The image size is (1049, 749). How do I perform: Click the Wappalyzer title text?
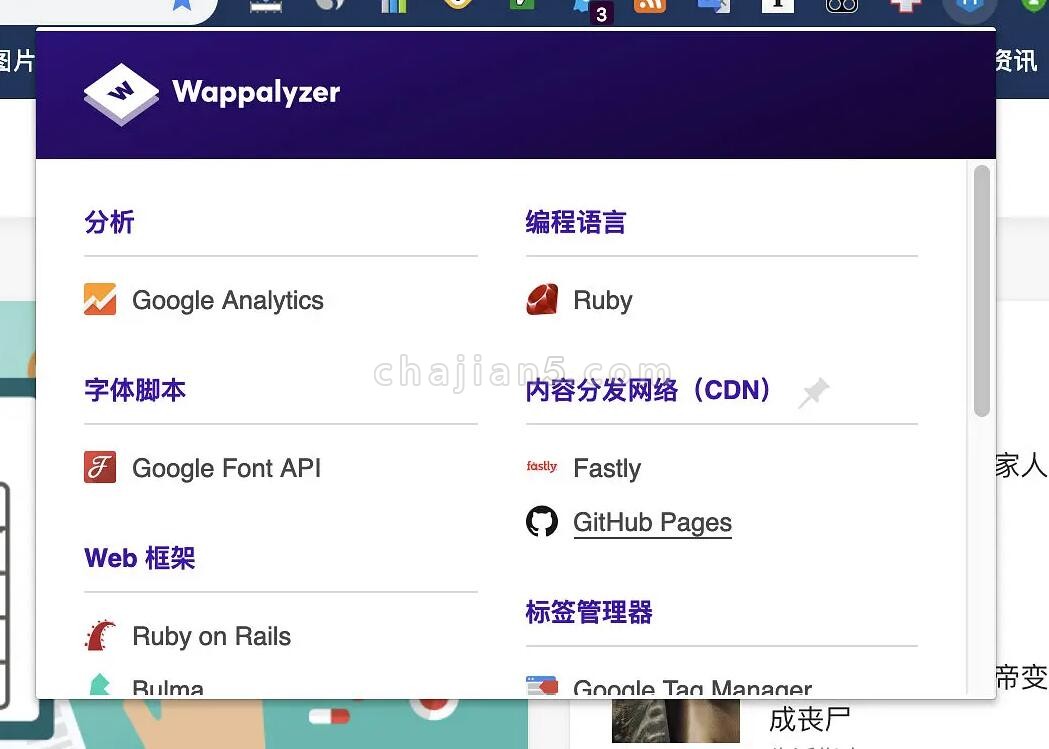coord(256,92)
